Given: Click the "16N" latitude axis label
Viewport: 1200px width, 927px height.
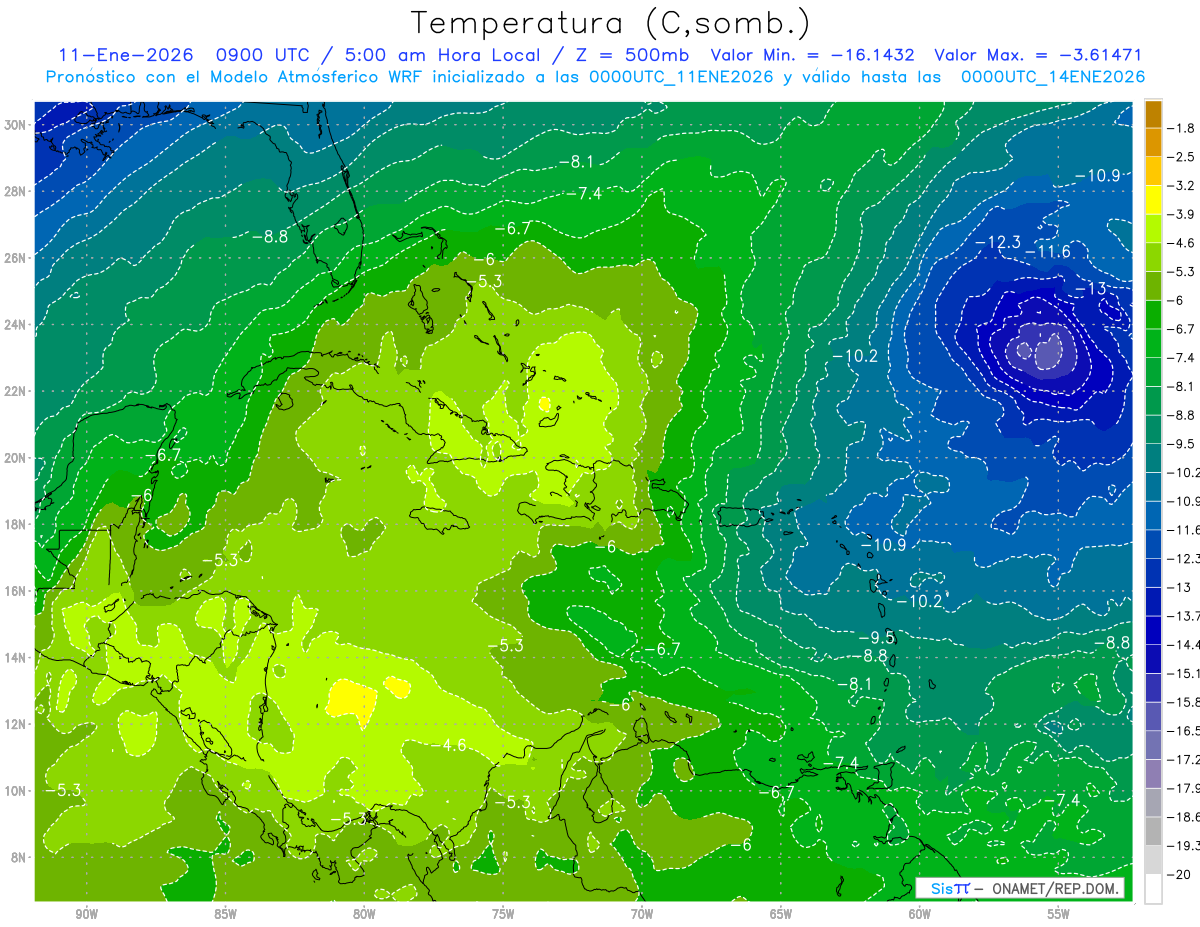Looking at the screenshot, I should 14,591.
